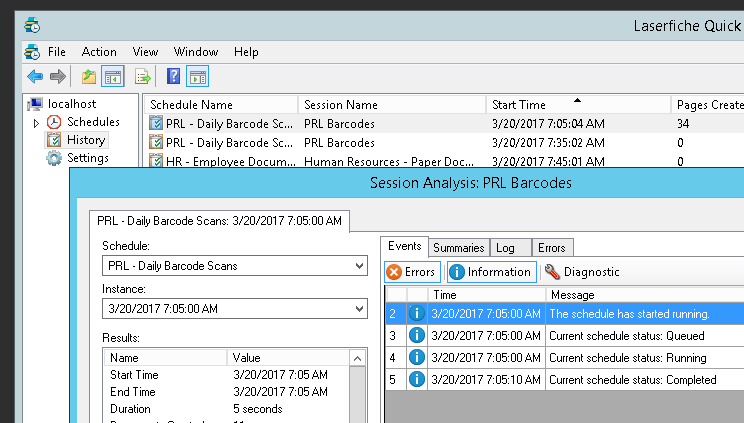Viewport: 744px width, 423px height.
Task: Click the Time column header in Events
Action: (487, 295)
